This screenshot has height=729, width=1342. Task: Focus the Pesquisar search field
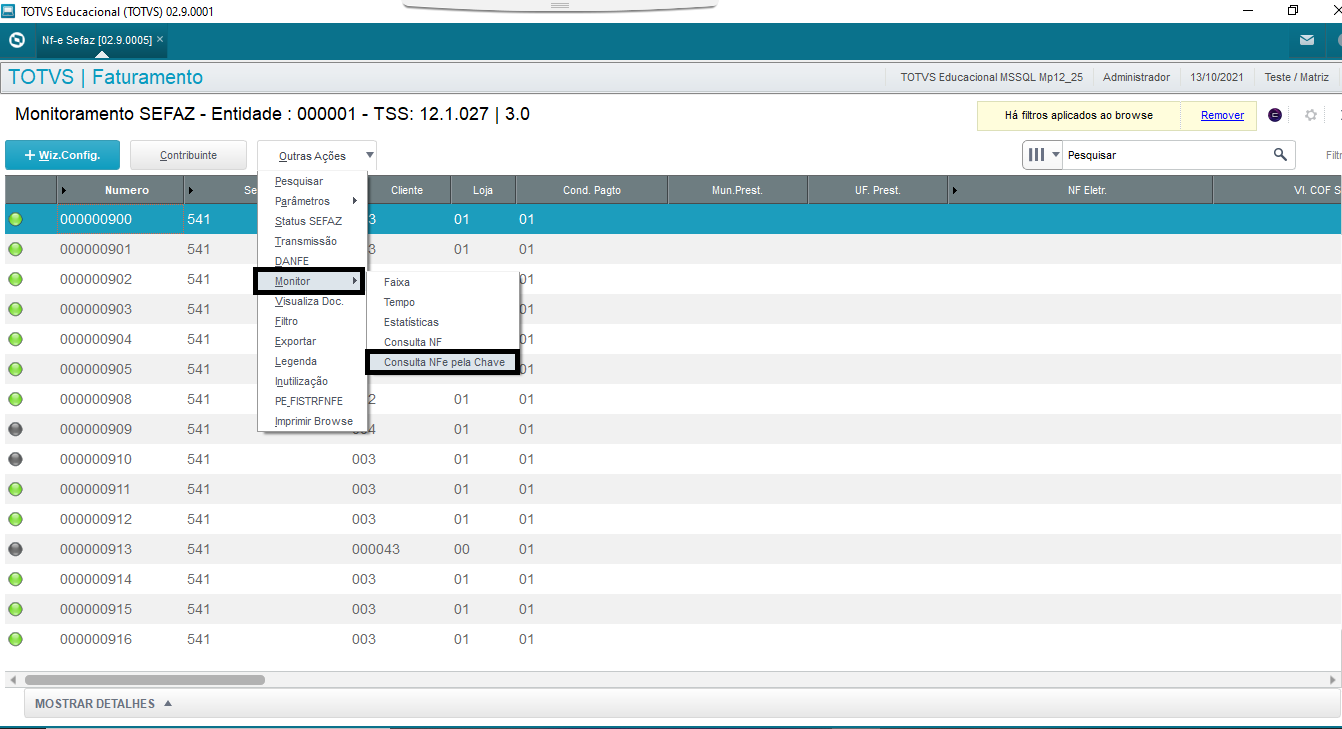1168,155
